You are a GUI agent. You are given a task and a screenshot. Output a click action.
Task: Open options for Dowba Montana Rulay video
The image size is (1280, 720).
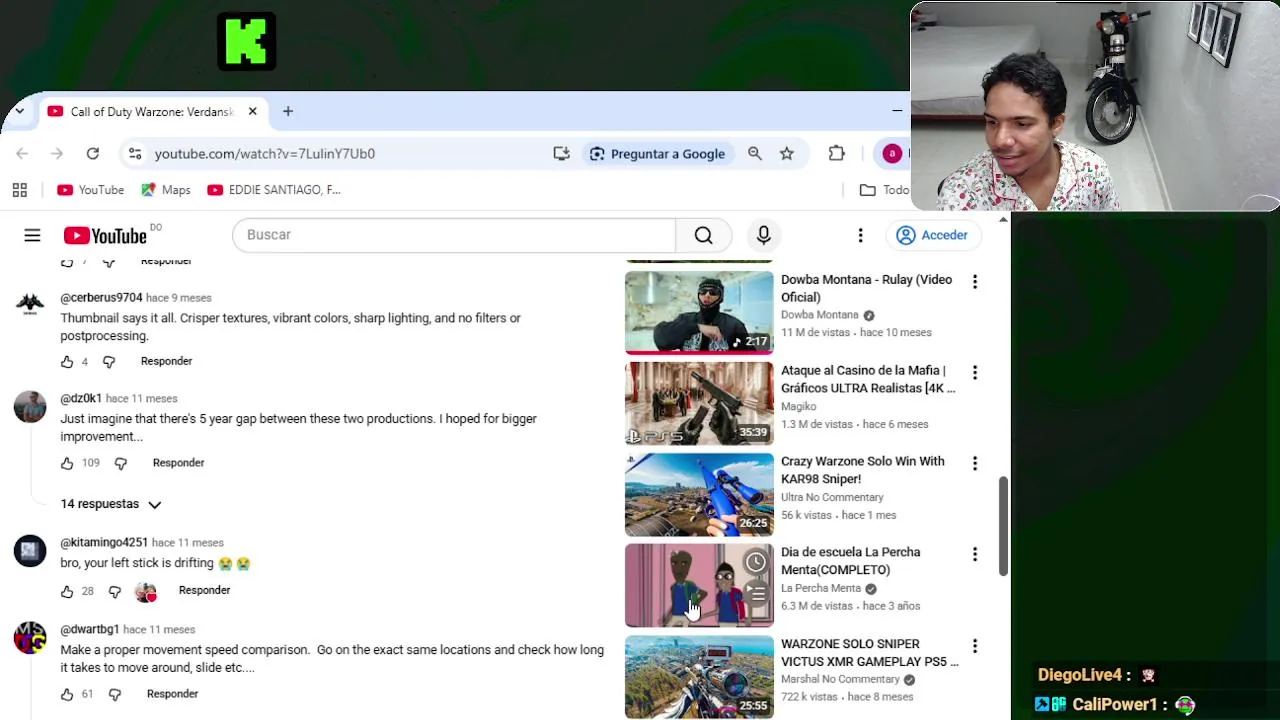[x=975, y=282]
